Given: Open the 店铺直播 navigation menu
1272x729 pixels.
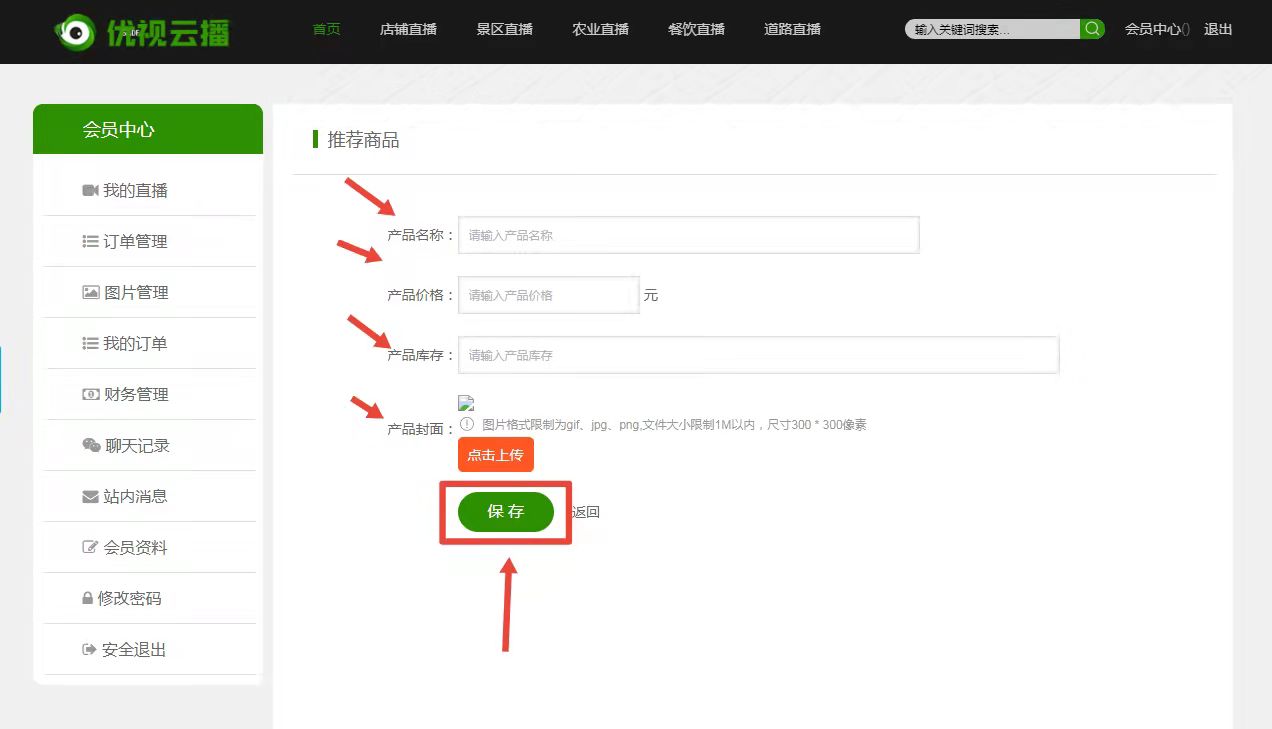Looking at the screenshot, I should [x=408, y=29].
